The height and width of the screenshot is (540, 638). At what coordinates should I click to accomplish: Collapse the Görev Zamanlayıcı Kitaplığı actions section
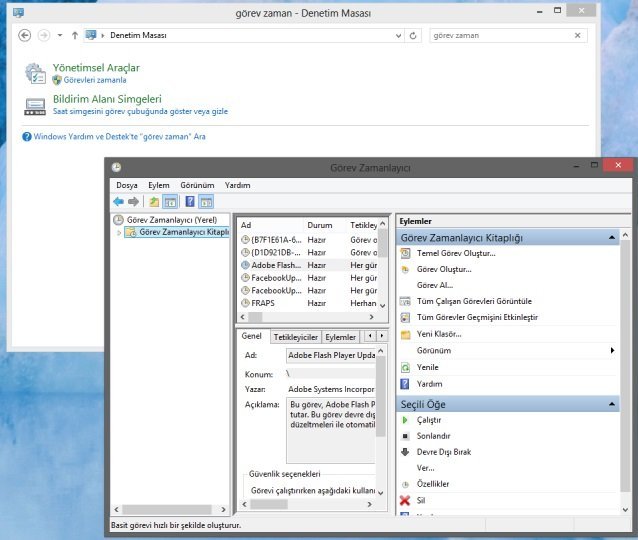click(x=612, y=238)
